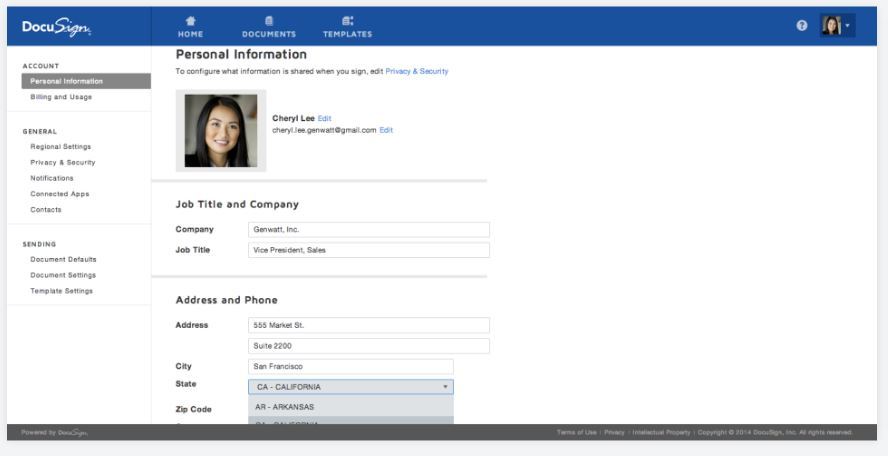The image size is (888, 456).
Task: Click the Job Title input field
Action: (369, 250)
